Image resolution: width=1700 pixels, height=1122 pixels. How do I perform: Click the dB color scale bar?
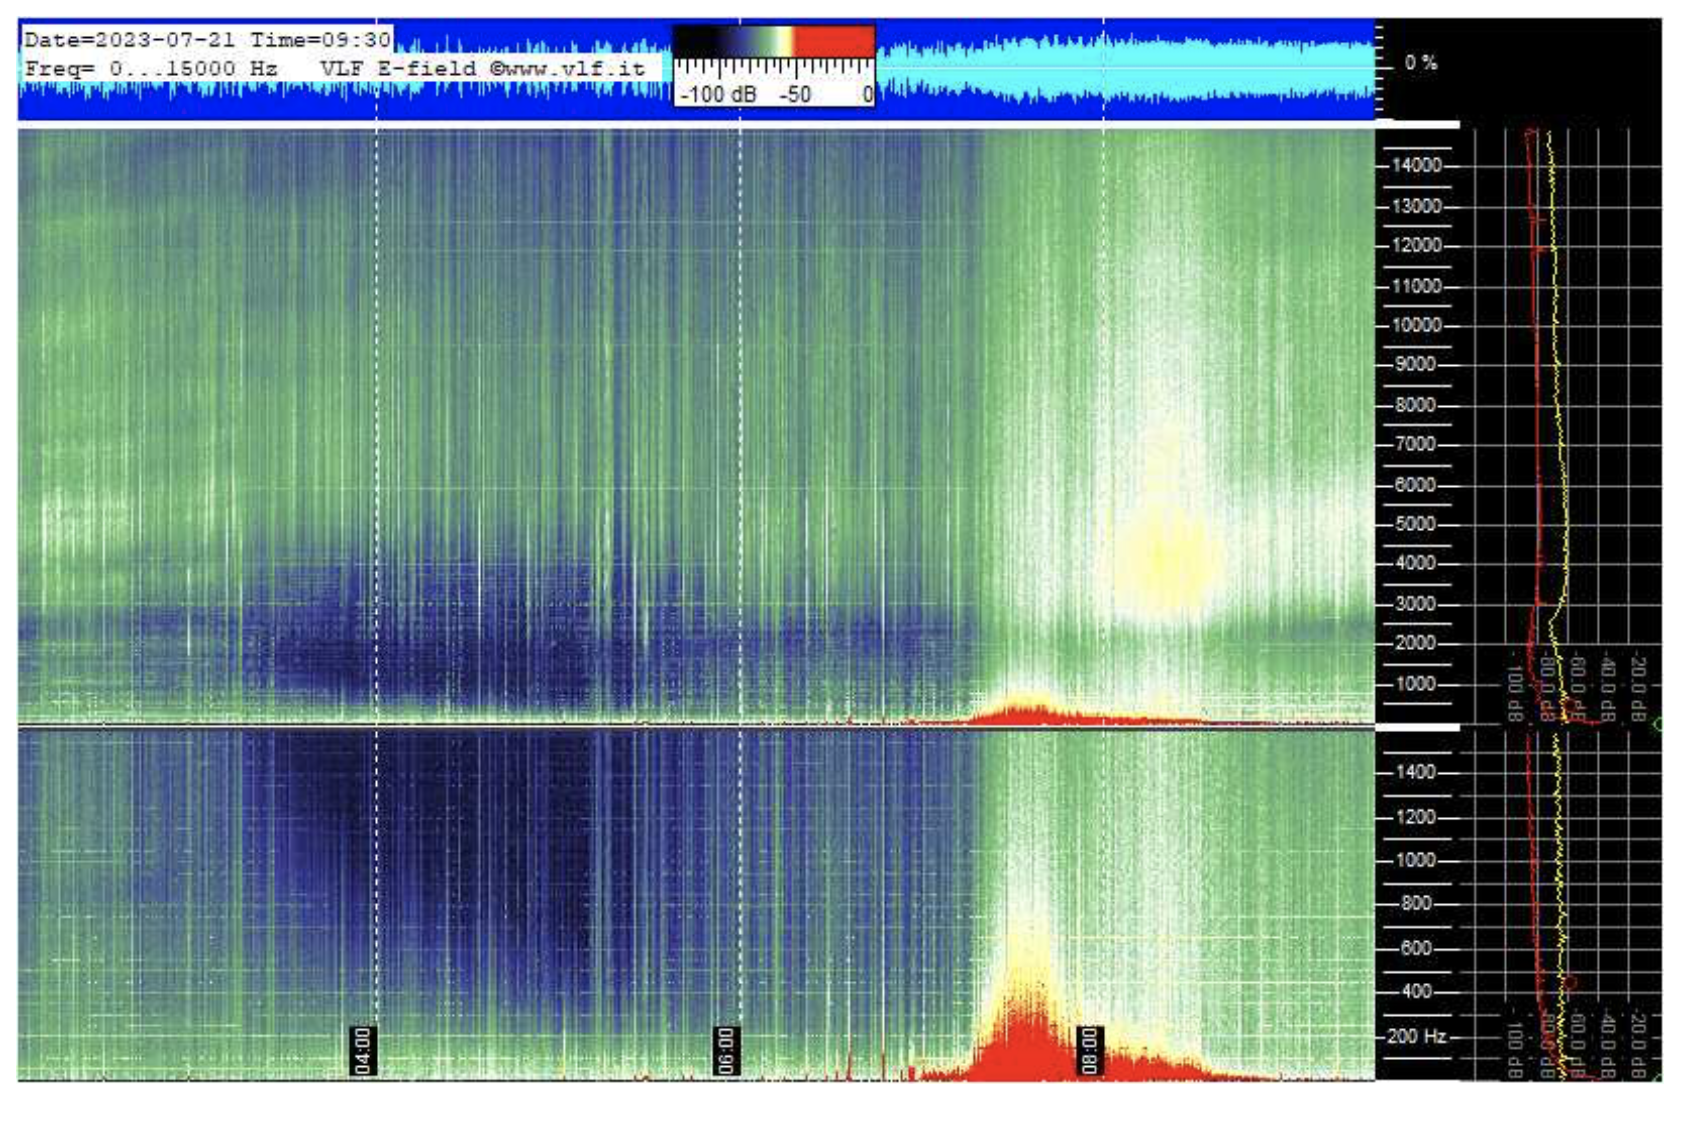[774, 42]
